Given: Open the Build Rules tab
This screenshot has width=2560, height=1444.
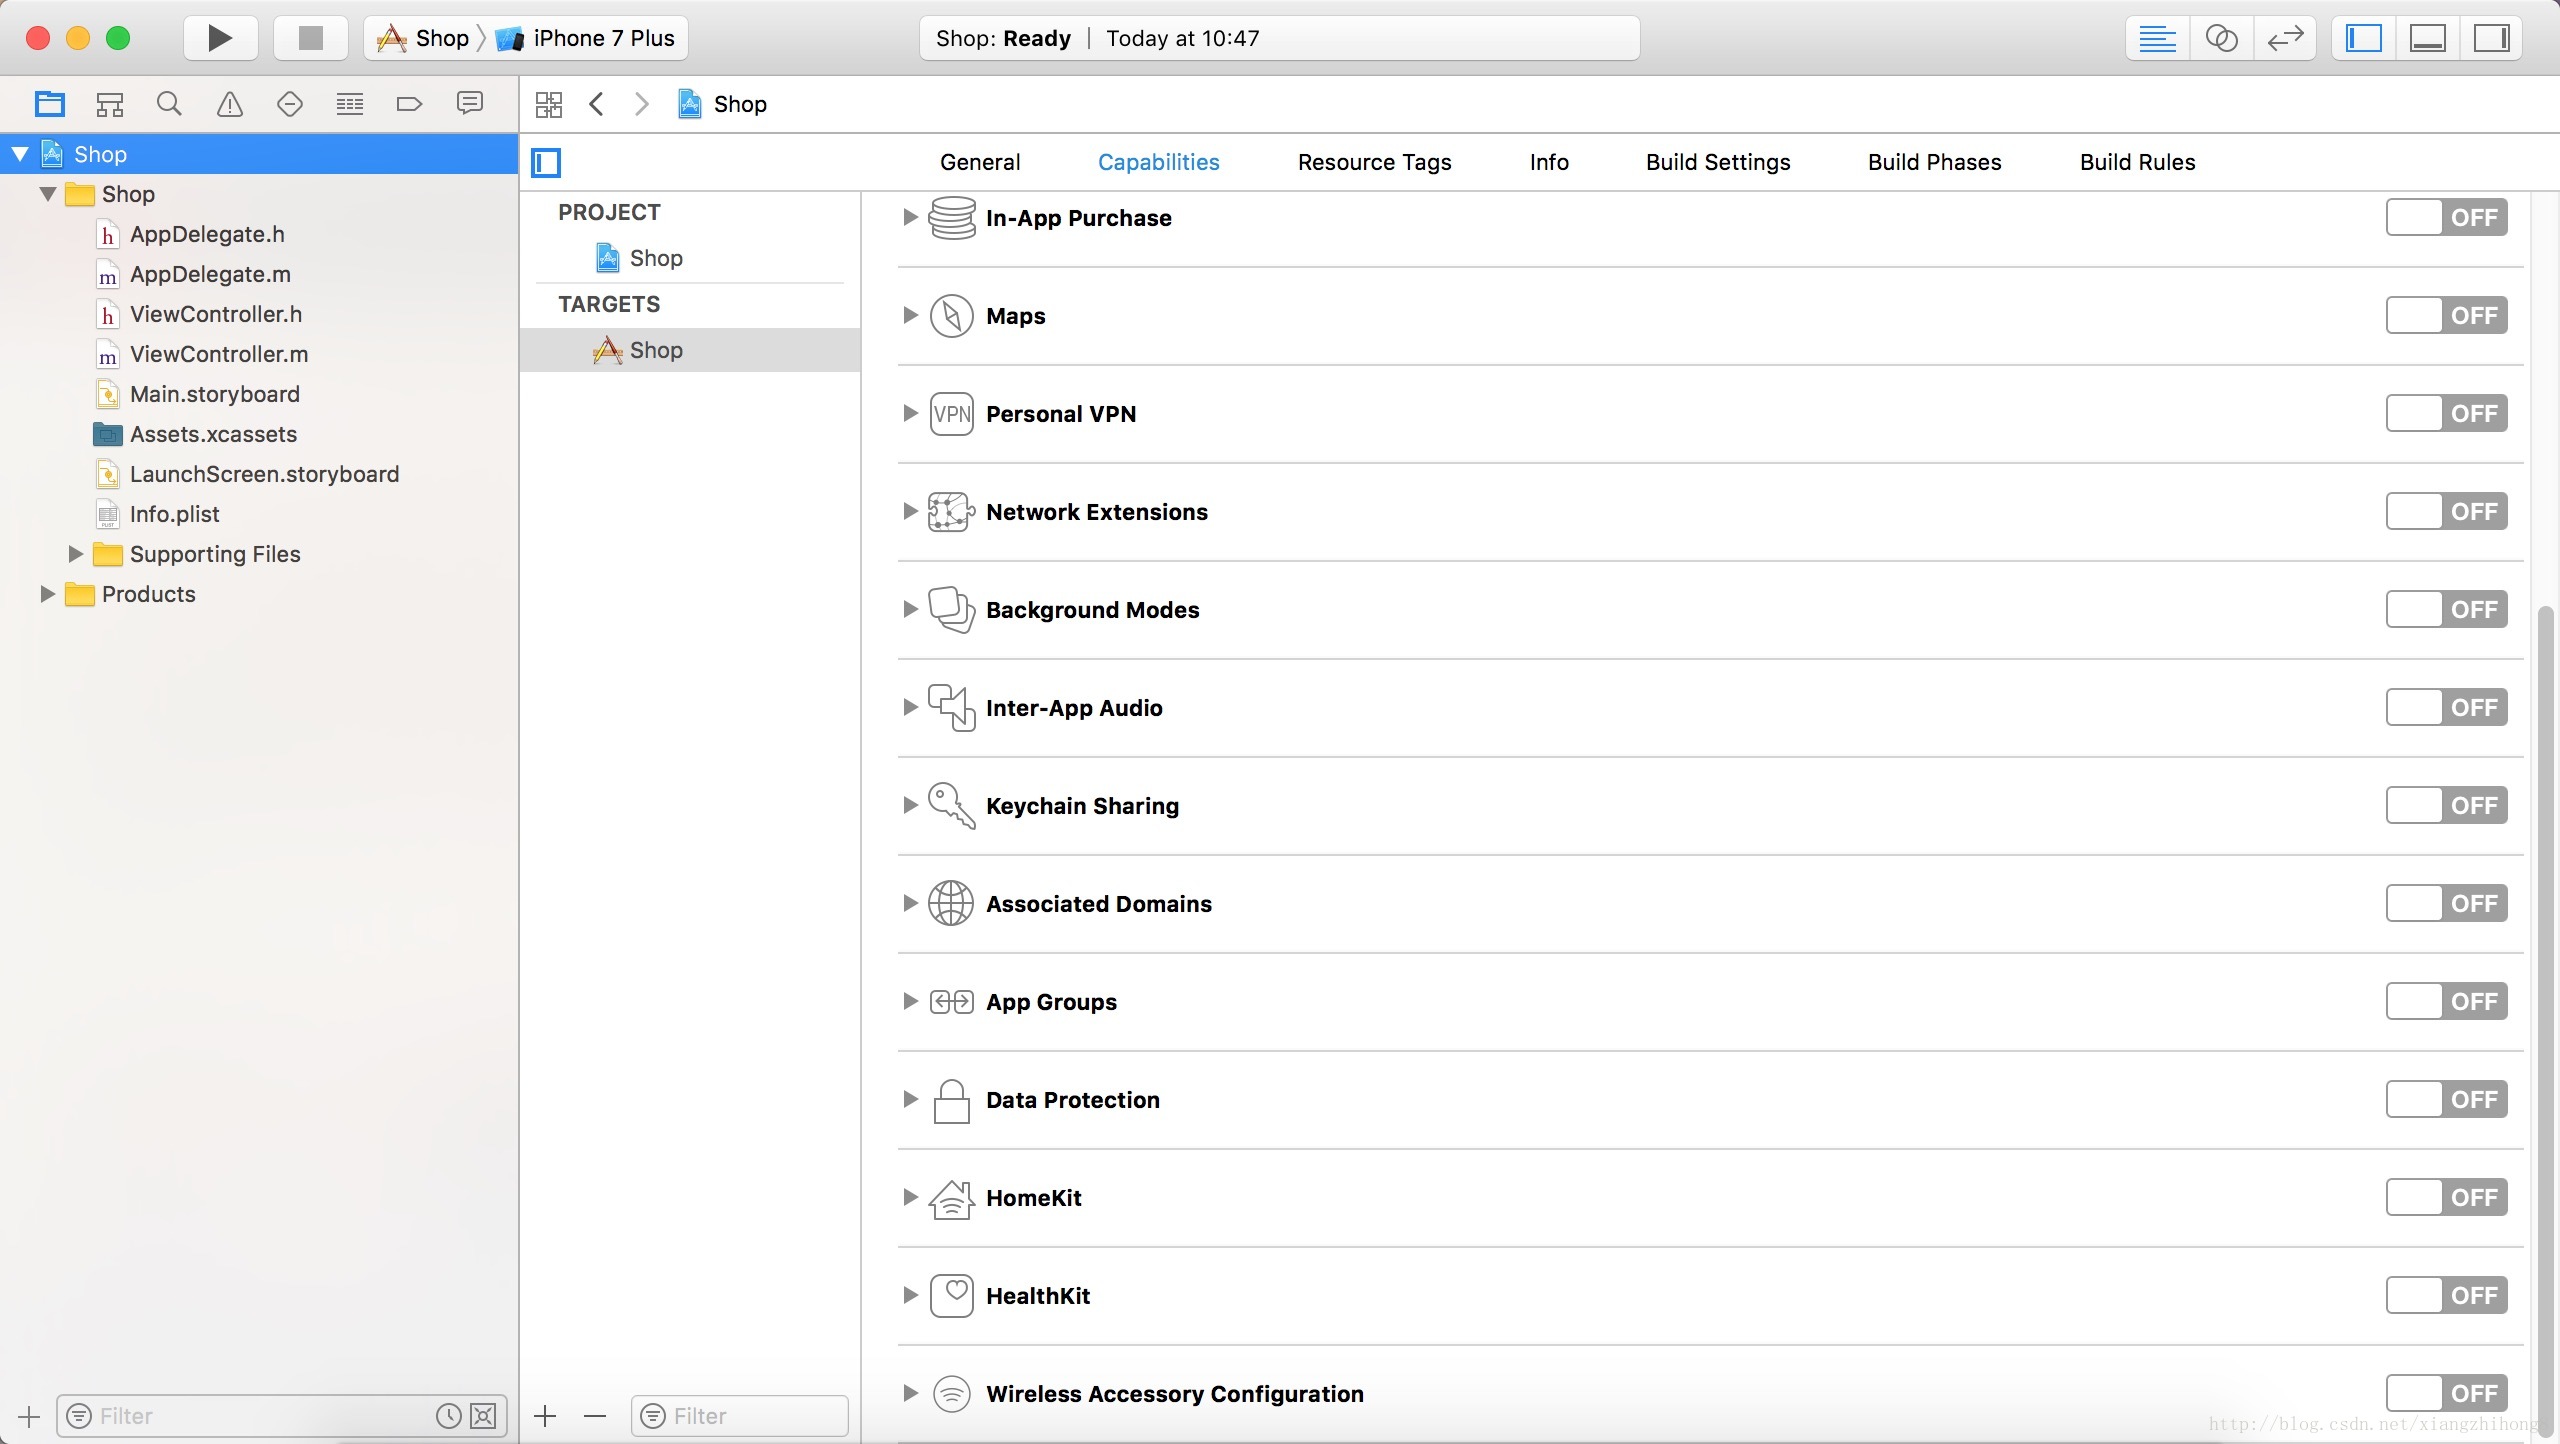Looking at the screenshot, I should pos(2137,162).
